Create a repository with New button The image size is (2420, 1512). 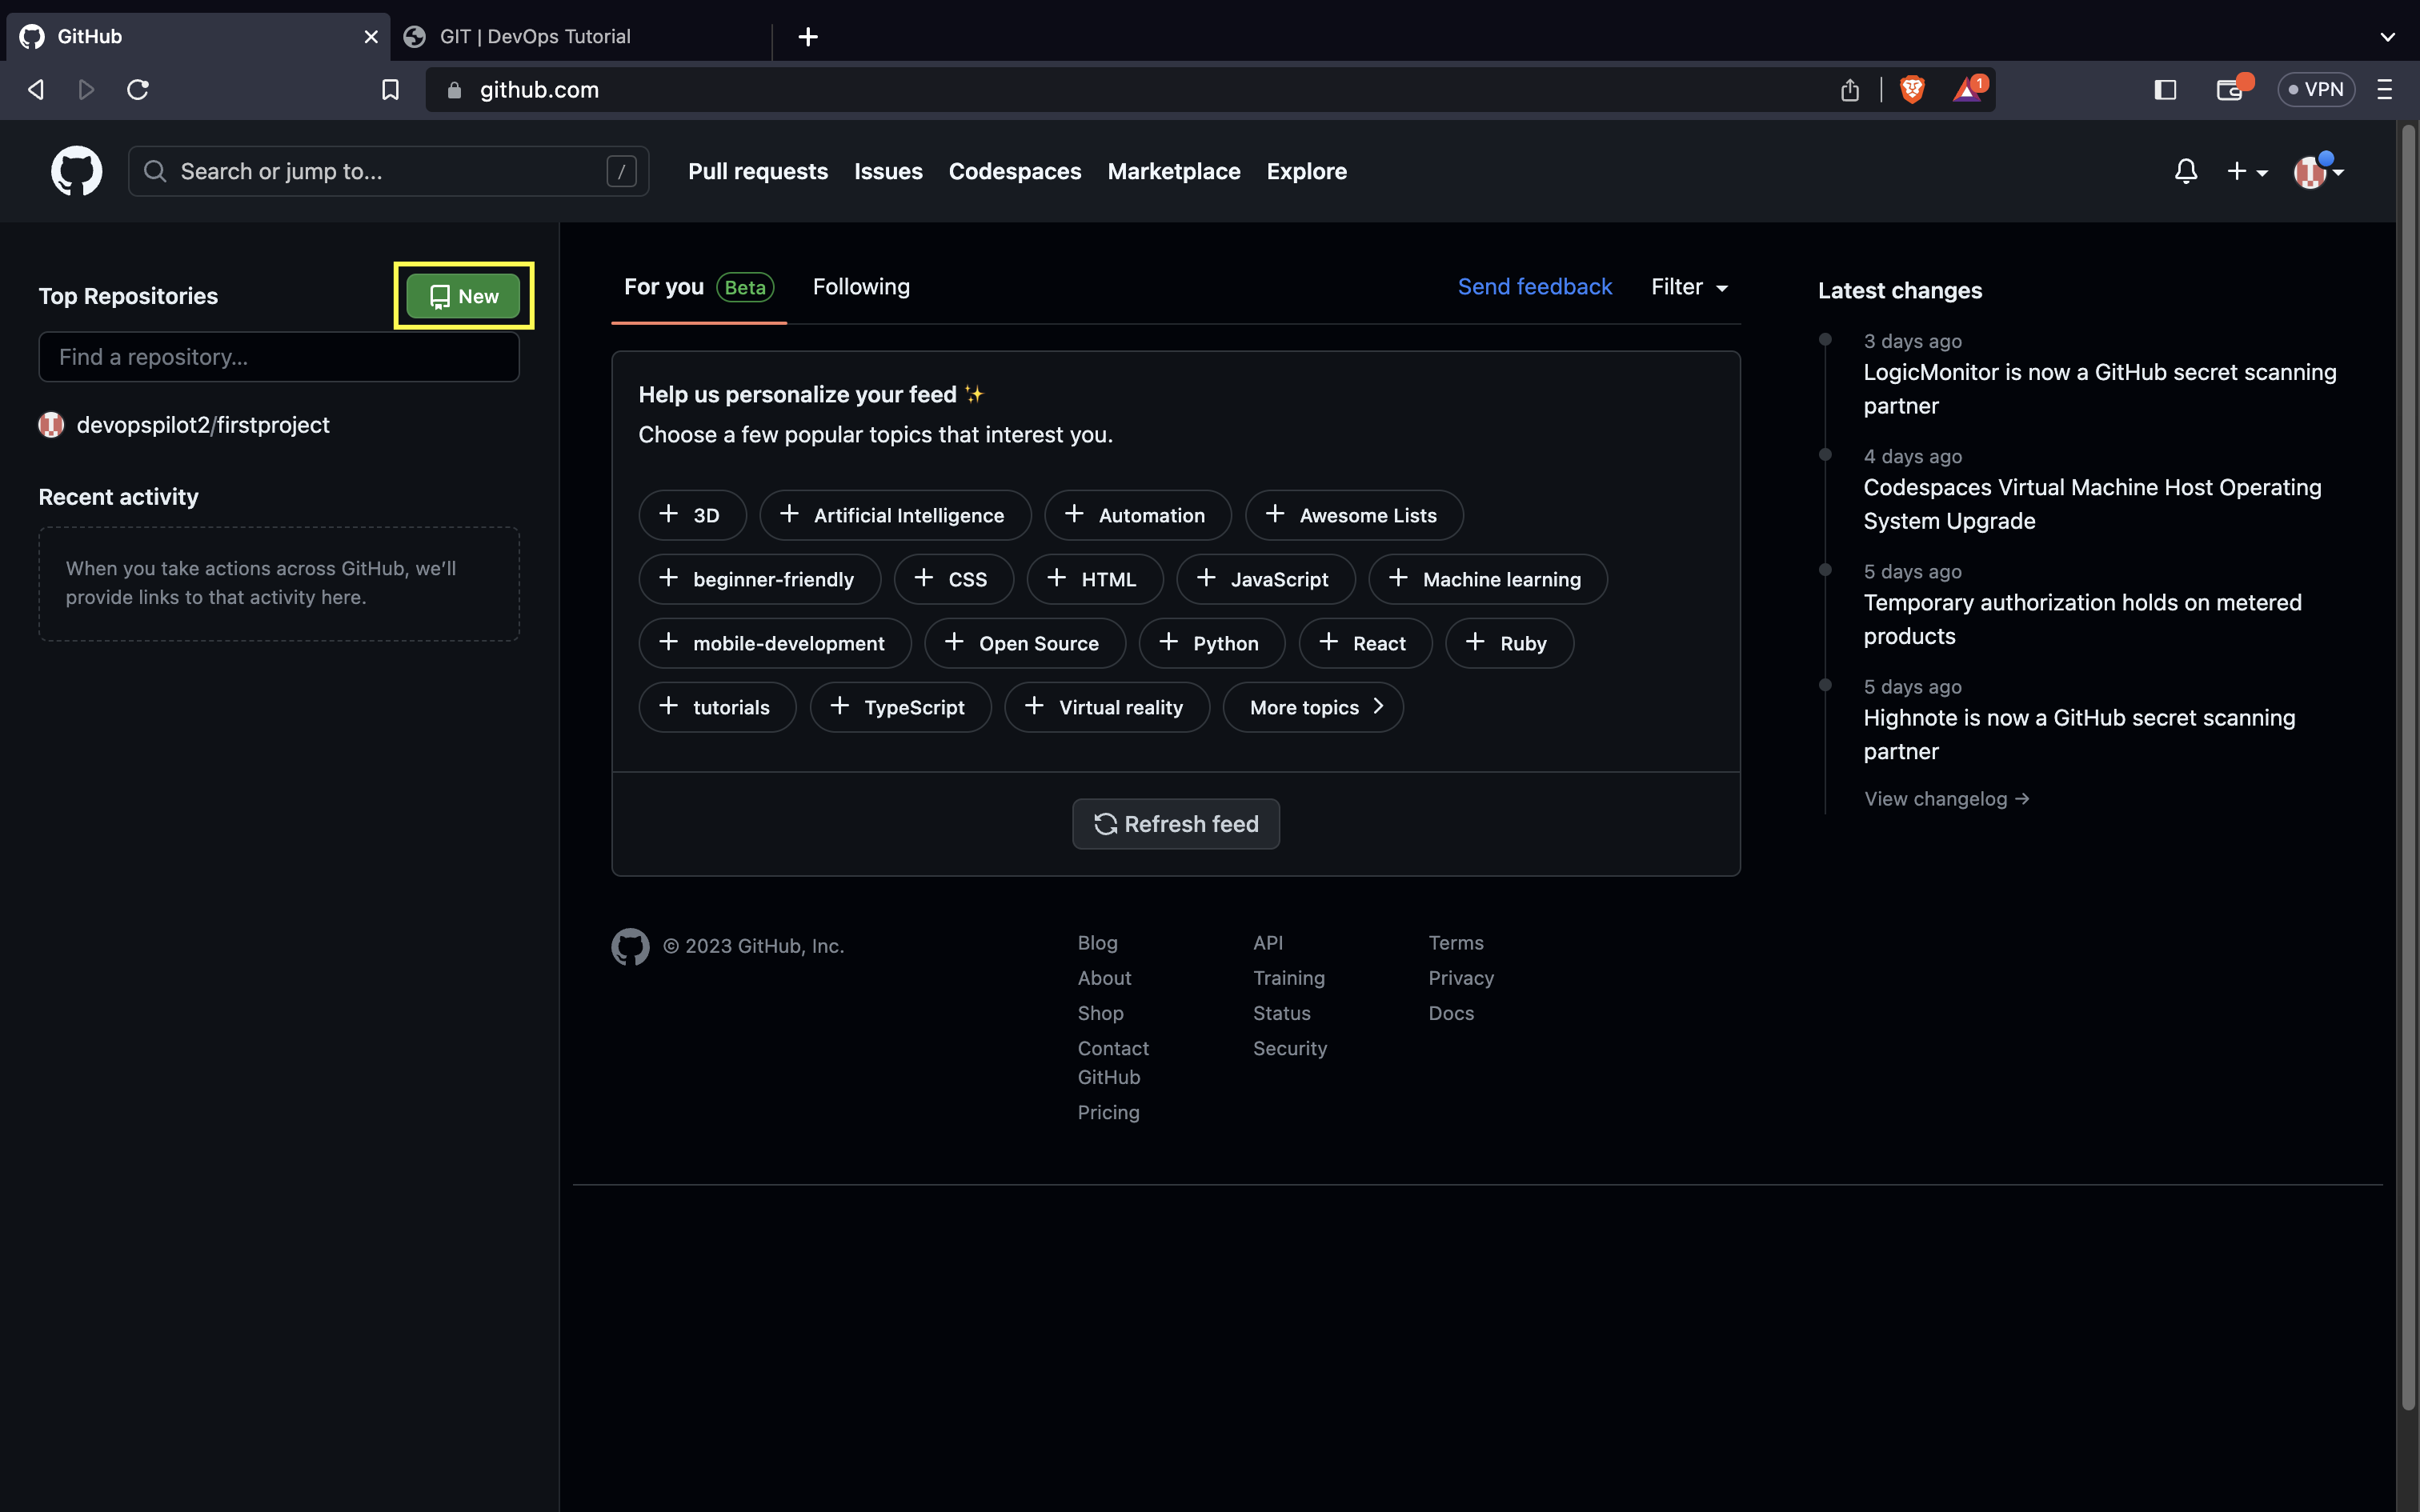[463, 296]
